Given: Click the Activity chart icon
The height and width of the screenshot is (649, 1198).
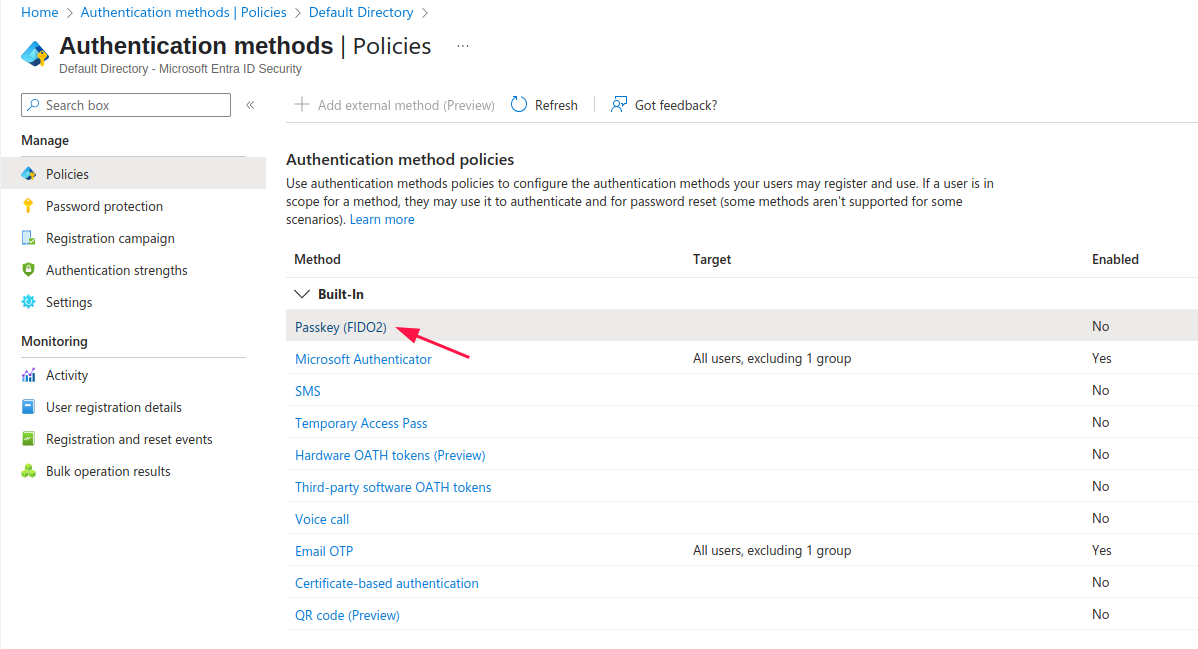Looking at the screenshot, I should [28, 375].
